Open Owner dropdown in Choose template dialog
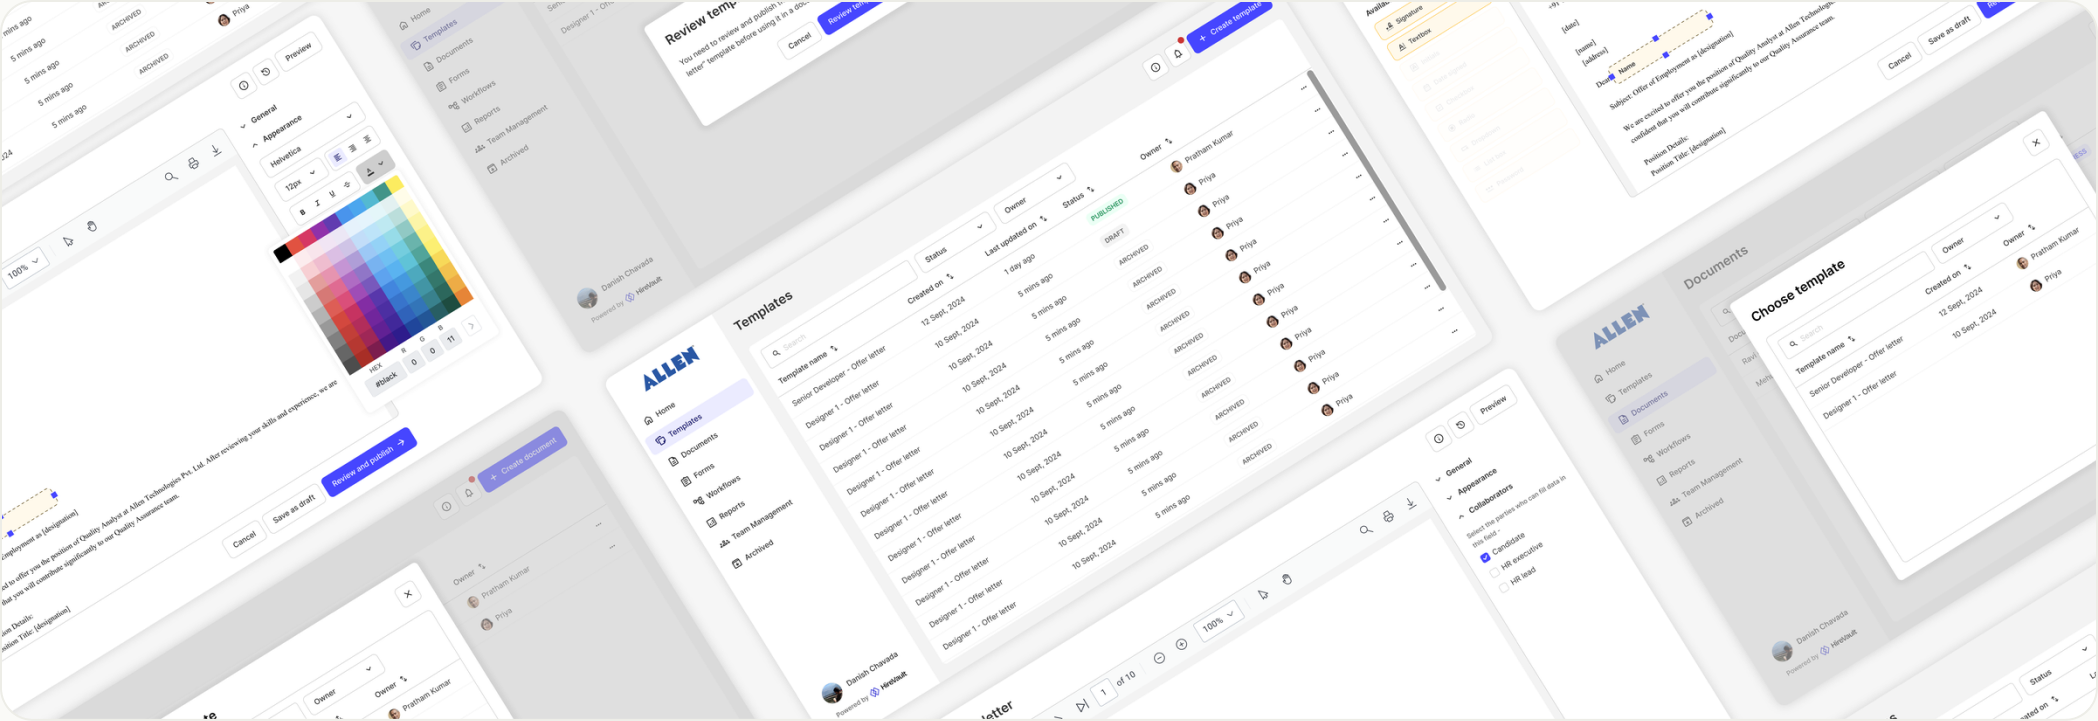The height and width of the screenshot is (721, 2098). pyautogui.click(x=1970, y=234)
